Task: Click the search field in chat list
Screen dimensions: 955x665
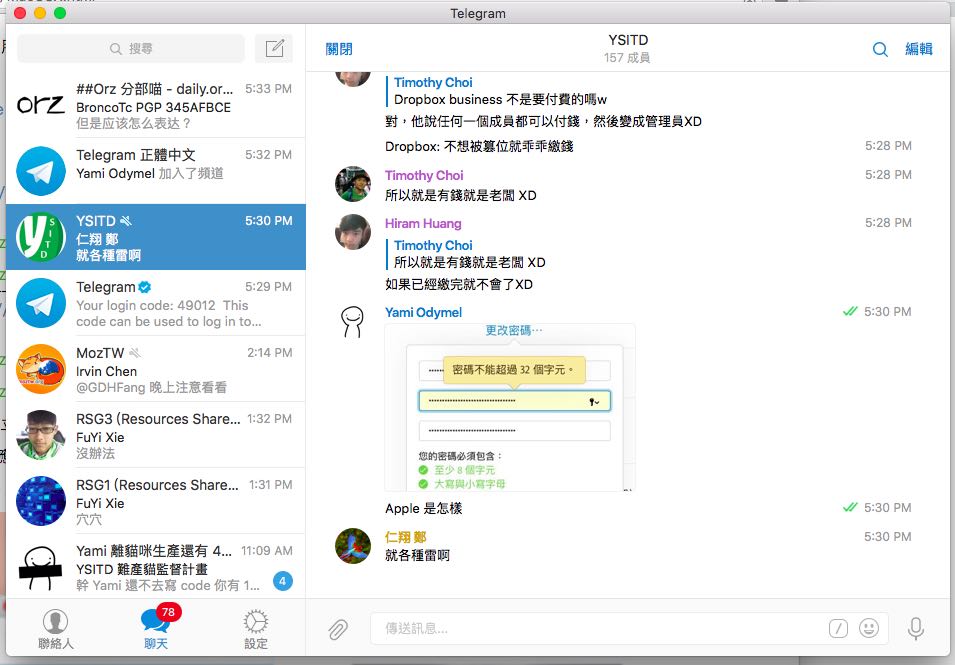Action: pyautogui.click(x=131, y=48)
